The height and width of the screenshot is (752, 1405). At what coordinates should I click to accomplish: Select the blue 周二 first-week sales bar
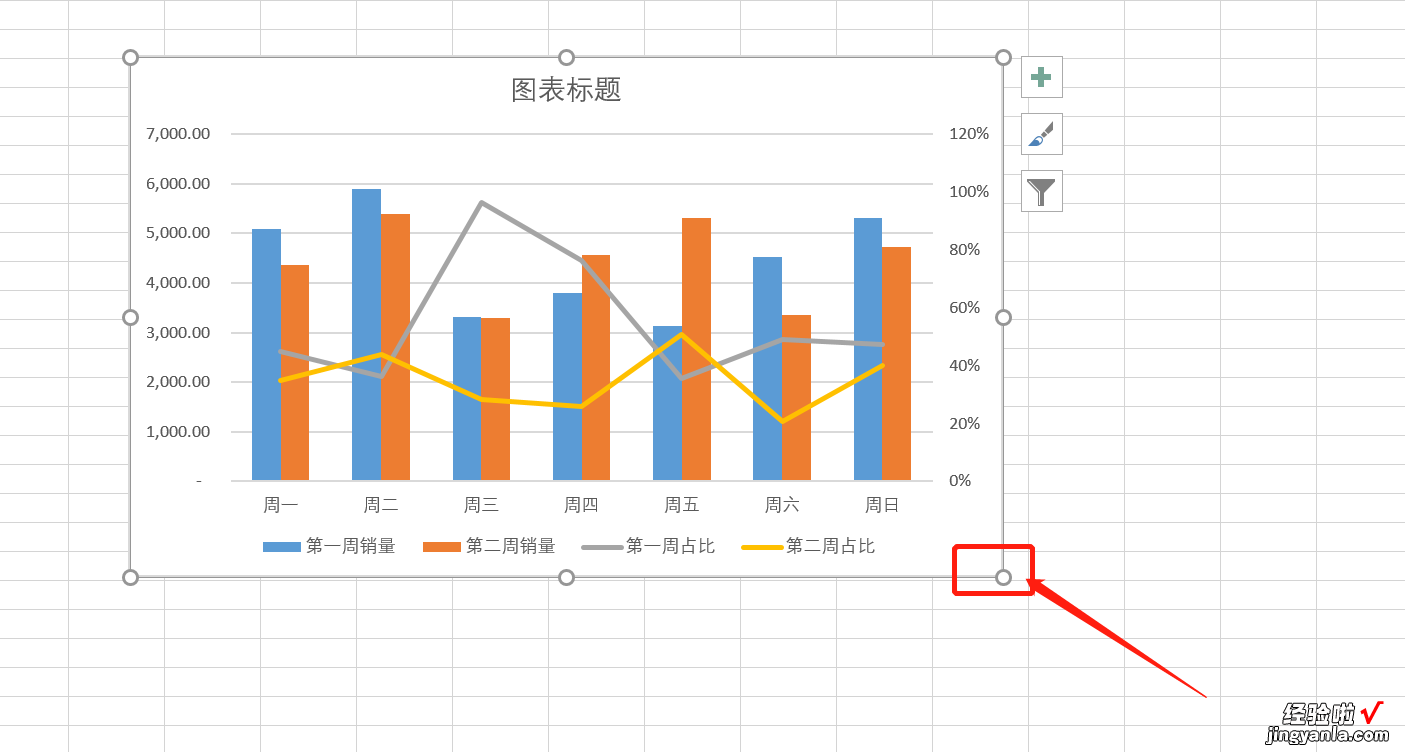366,335
